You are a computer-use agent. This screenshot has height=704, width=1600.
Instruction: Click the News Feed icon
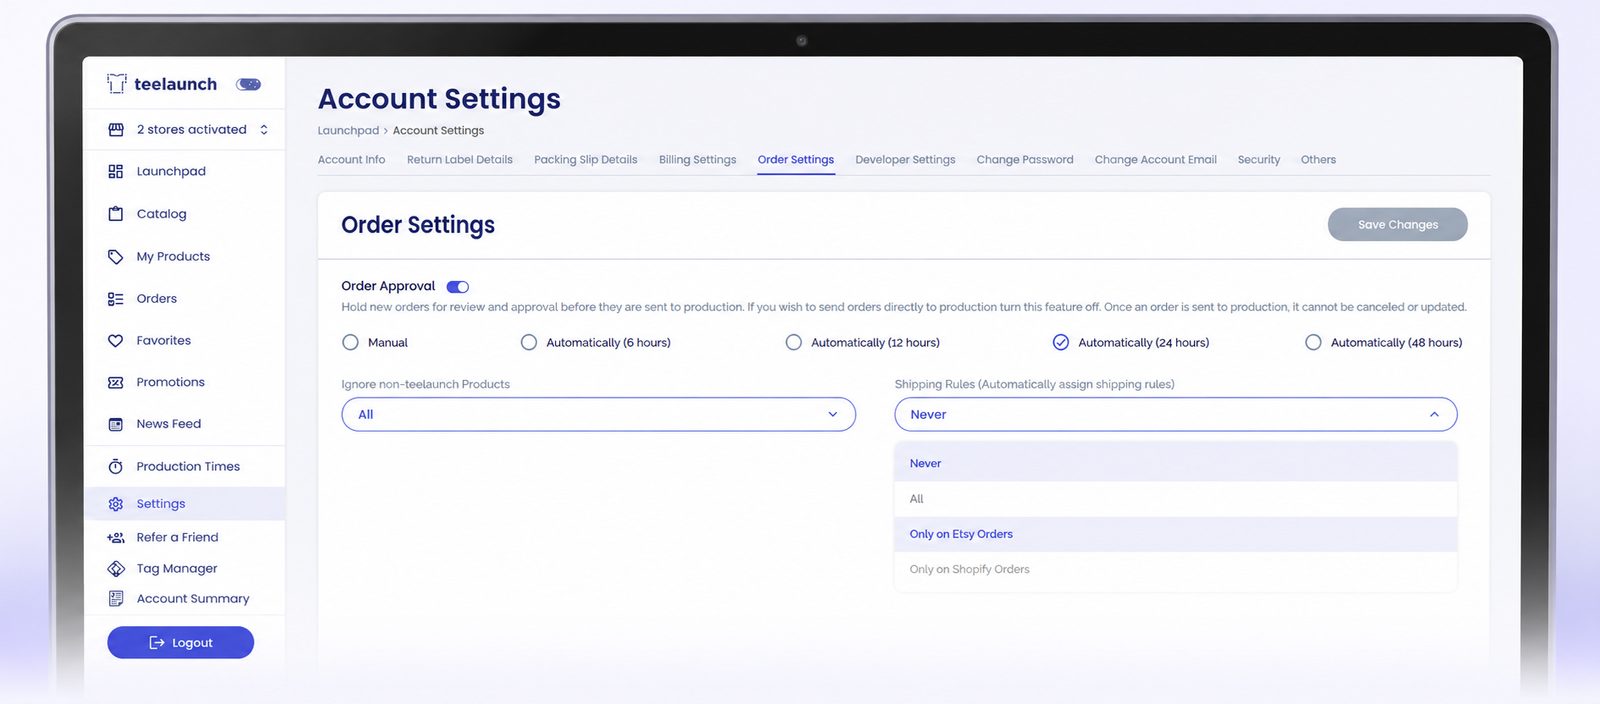pos(116,425)
